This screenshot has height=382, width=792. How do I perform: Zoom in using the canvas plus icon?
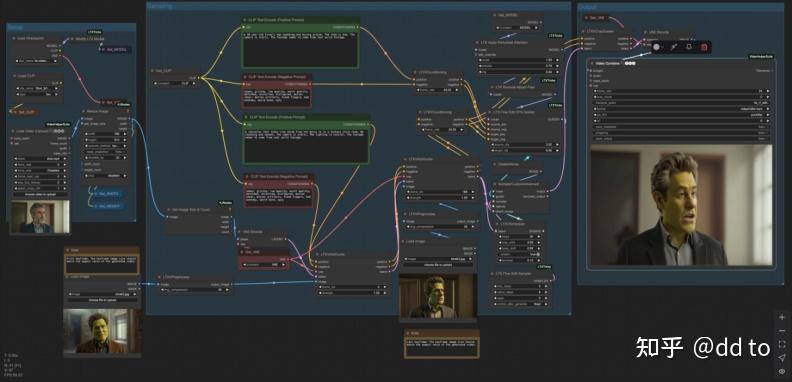click(x=782, y=317)
